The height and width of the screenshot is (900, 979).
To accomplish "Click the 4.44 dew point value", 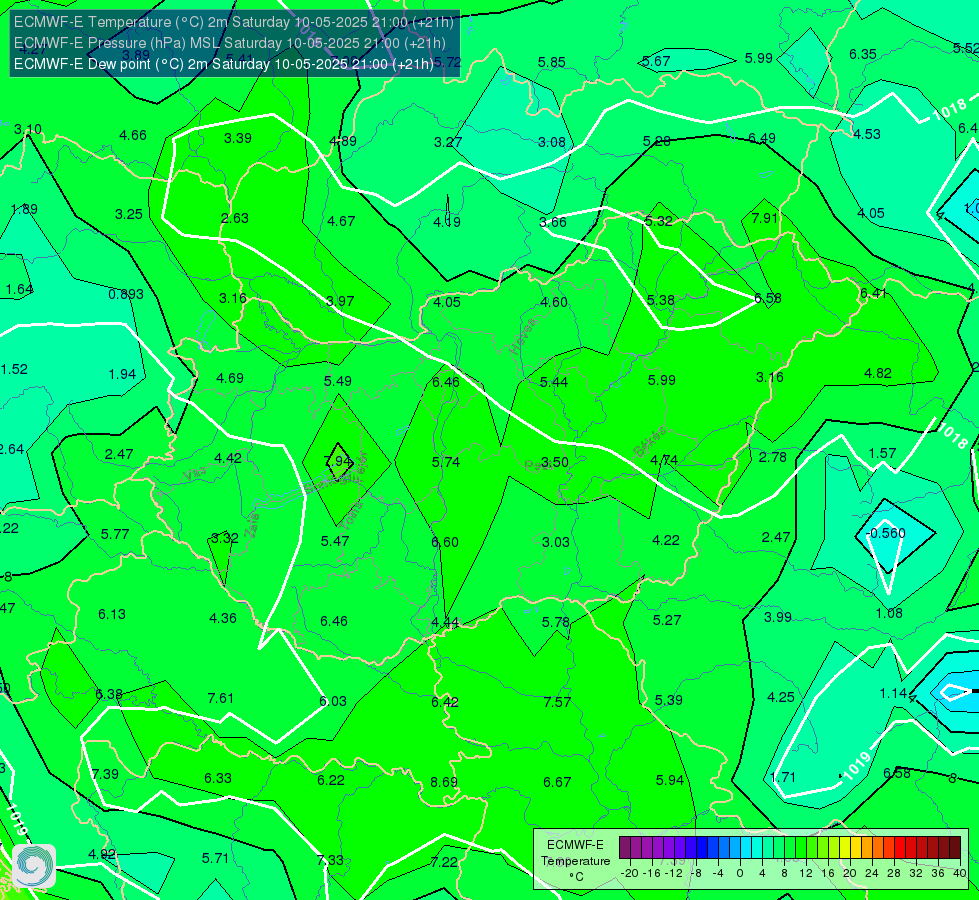I will tap(445, 623).
